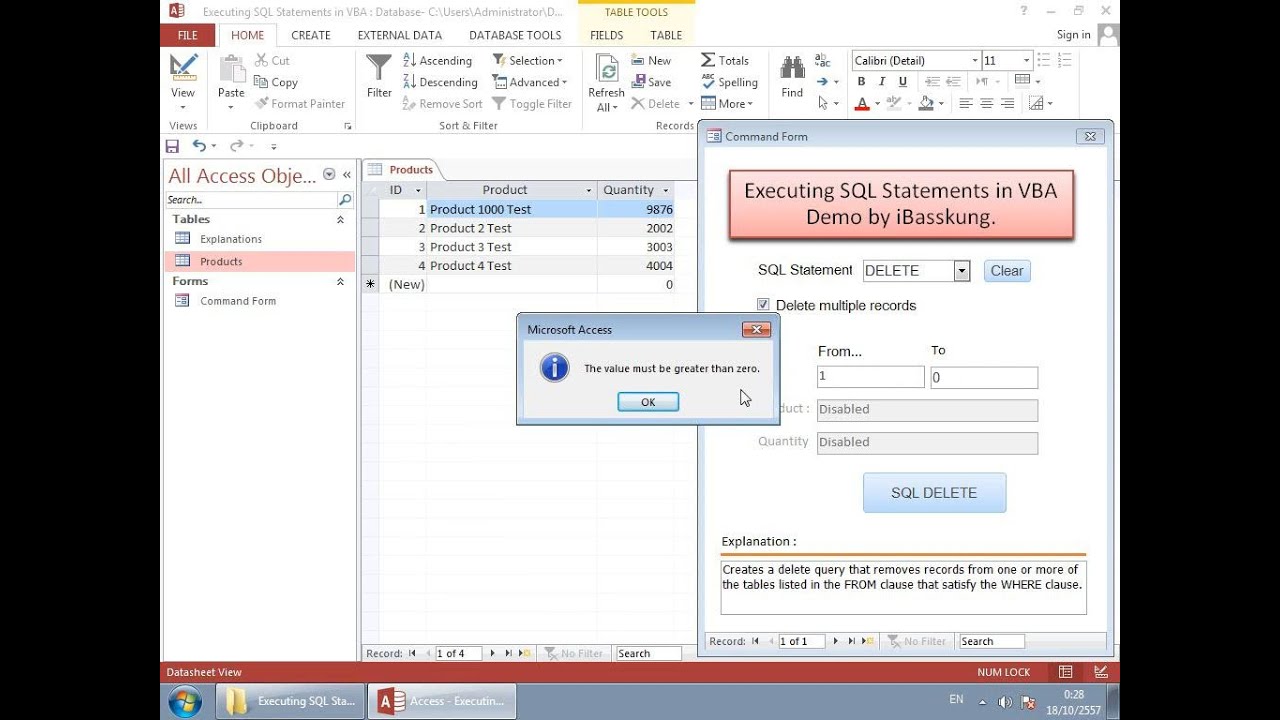The image size is (1280, 720).
Task: Align text left in the ribbon
Action: [x=966, y=103]
